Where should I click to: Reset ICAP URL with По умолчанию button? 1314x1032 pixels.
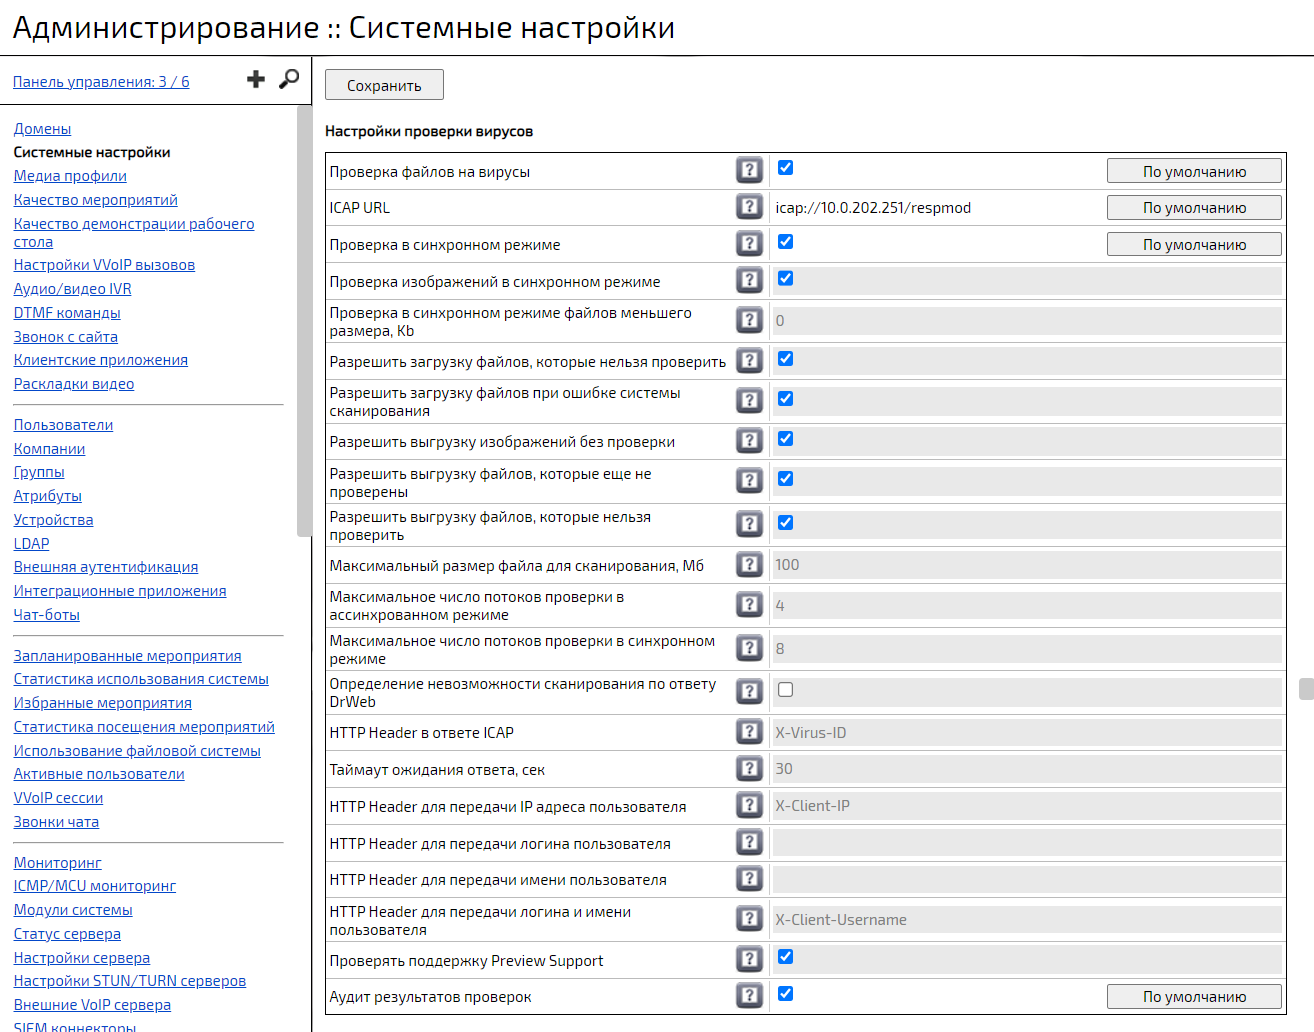1193,208
